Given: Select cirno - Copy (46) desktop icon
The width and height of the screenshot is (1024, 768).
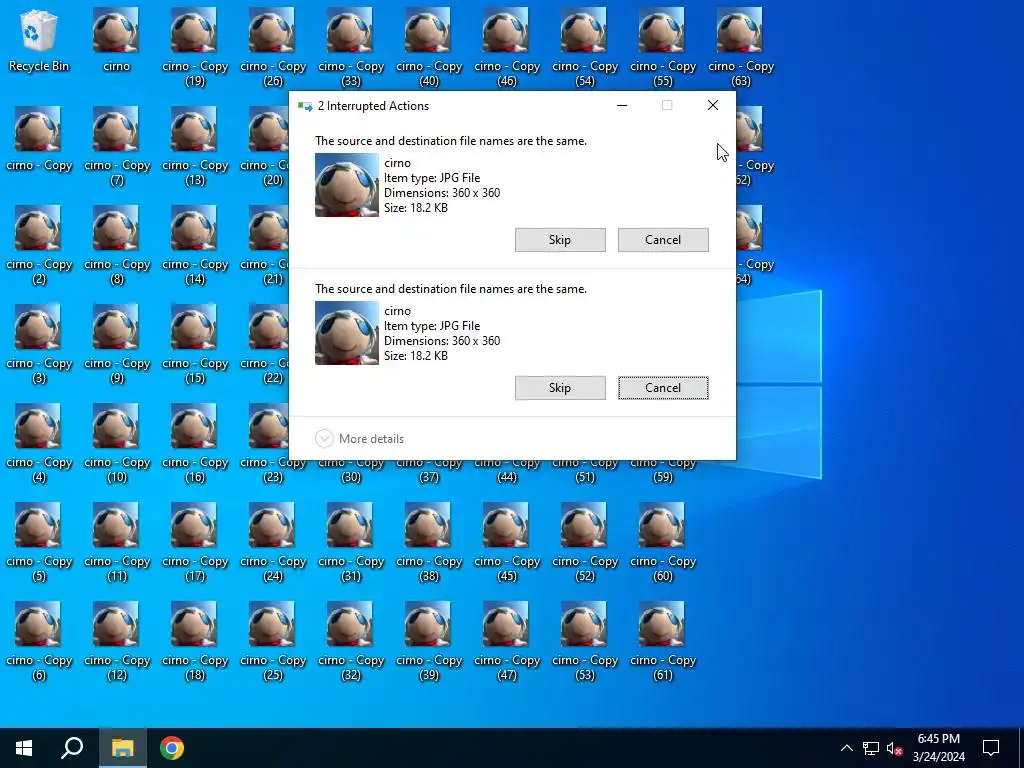Looking at the screenshot, I should (507, 47).
